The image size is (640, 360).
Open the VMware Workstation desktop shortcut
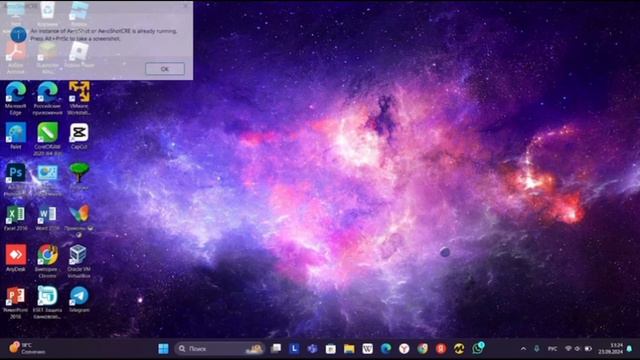pyautogui.click(x=79, y=98)
